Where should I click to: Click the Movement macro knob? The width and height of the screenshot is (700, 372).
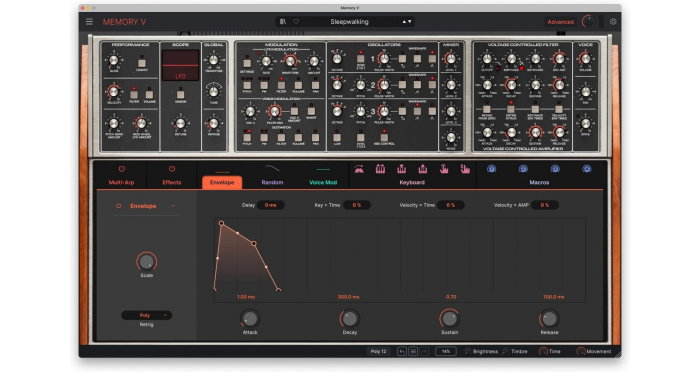[x=581, y=351]
